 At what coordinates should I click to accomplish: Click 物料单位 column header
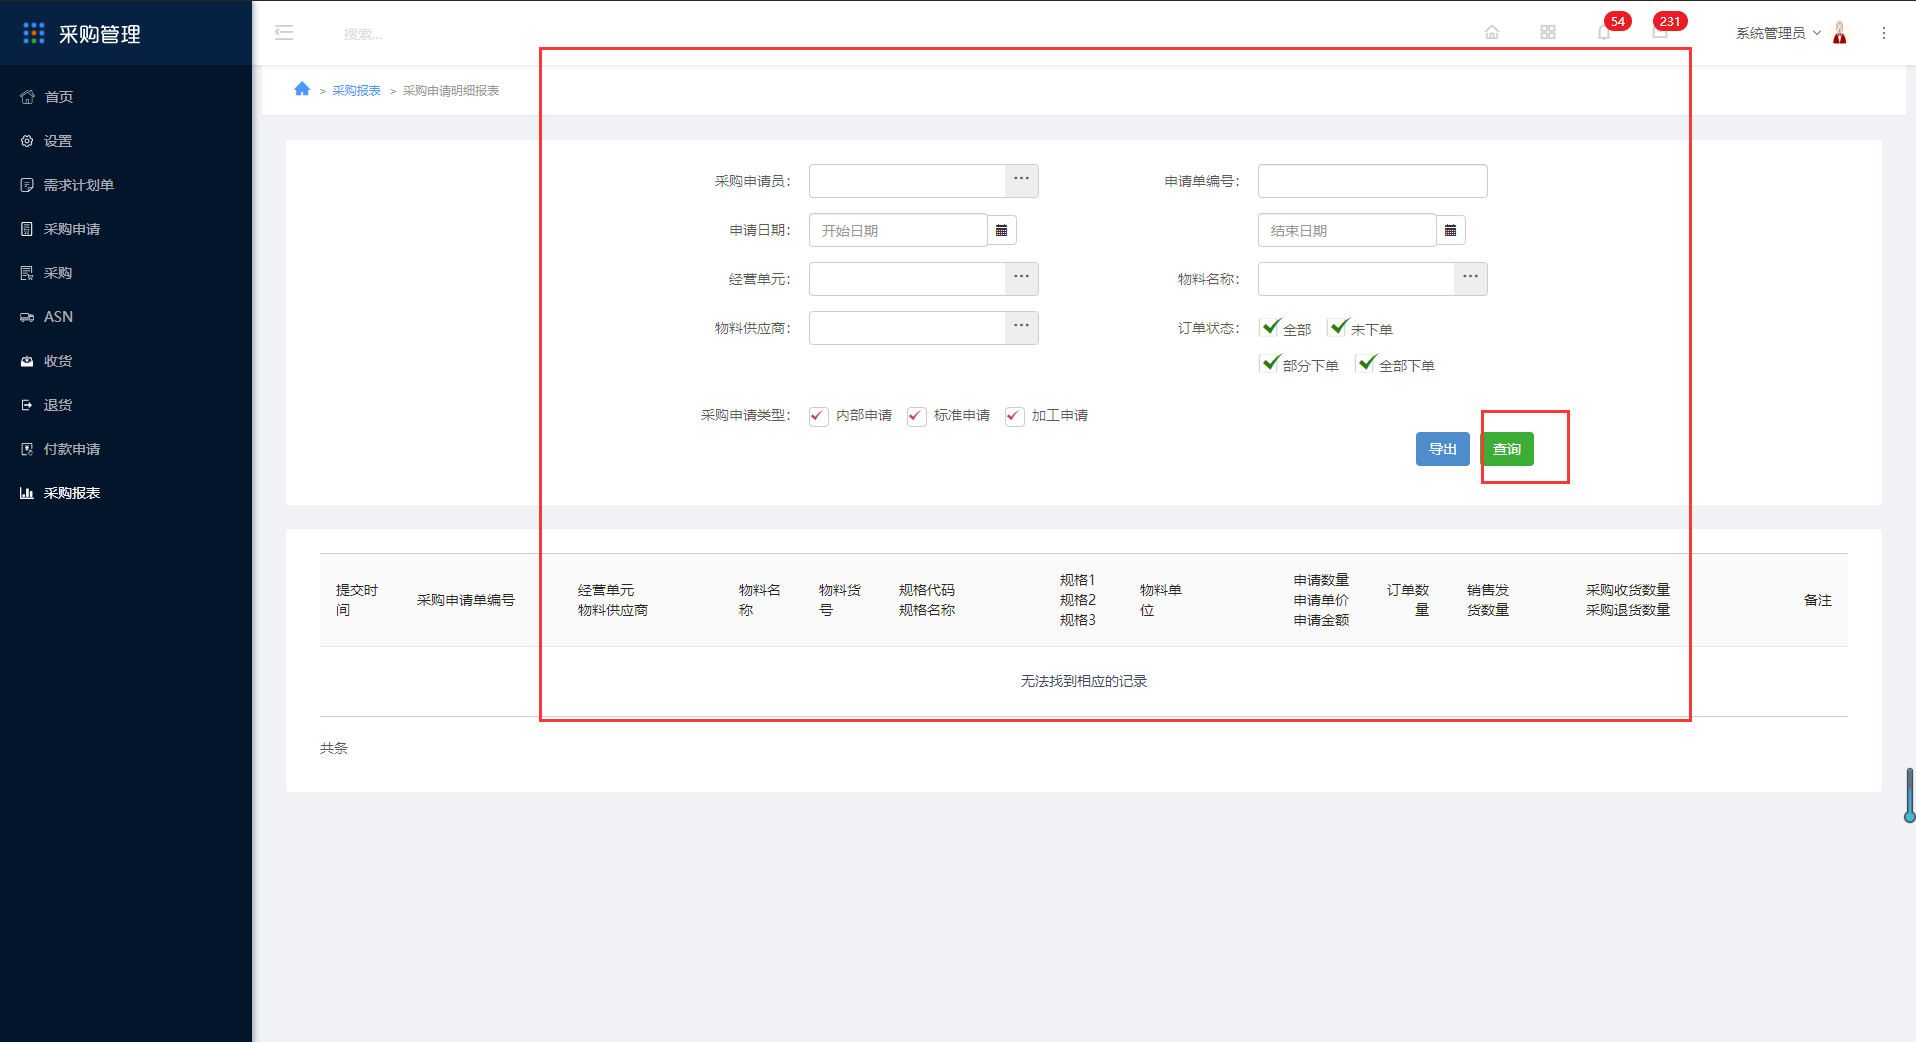(x=1161, y=600)
